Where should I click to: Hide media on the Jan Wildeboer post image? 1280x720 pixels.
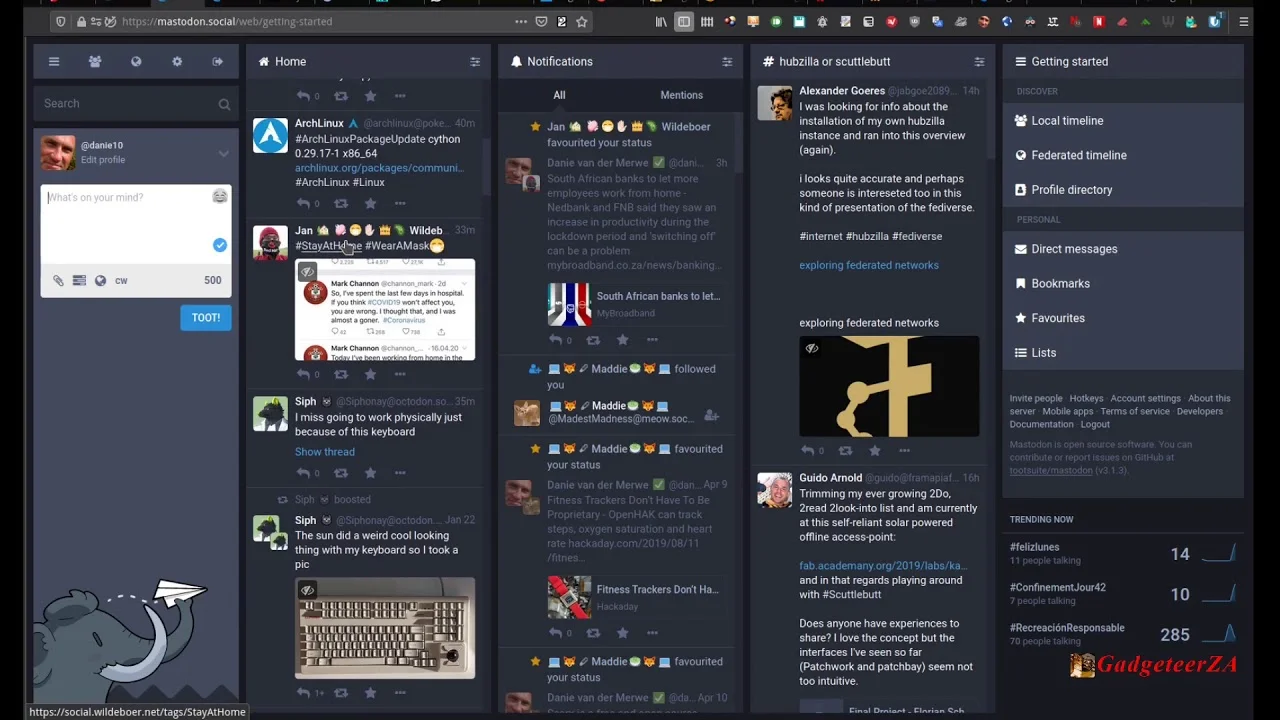[x=308, y=272]
